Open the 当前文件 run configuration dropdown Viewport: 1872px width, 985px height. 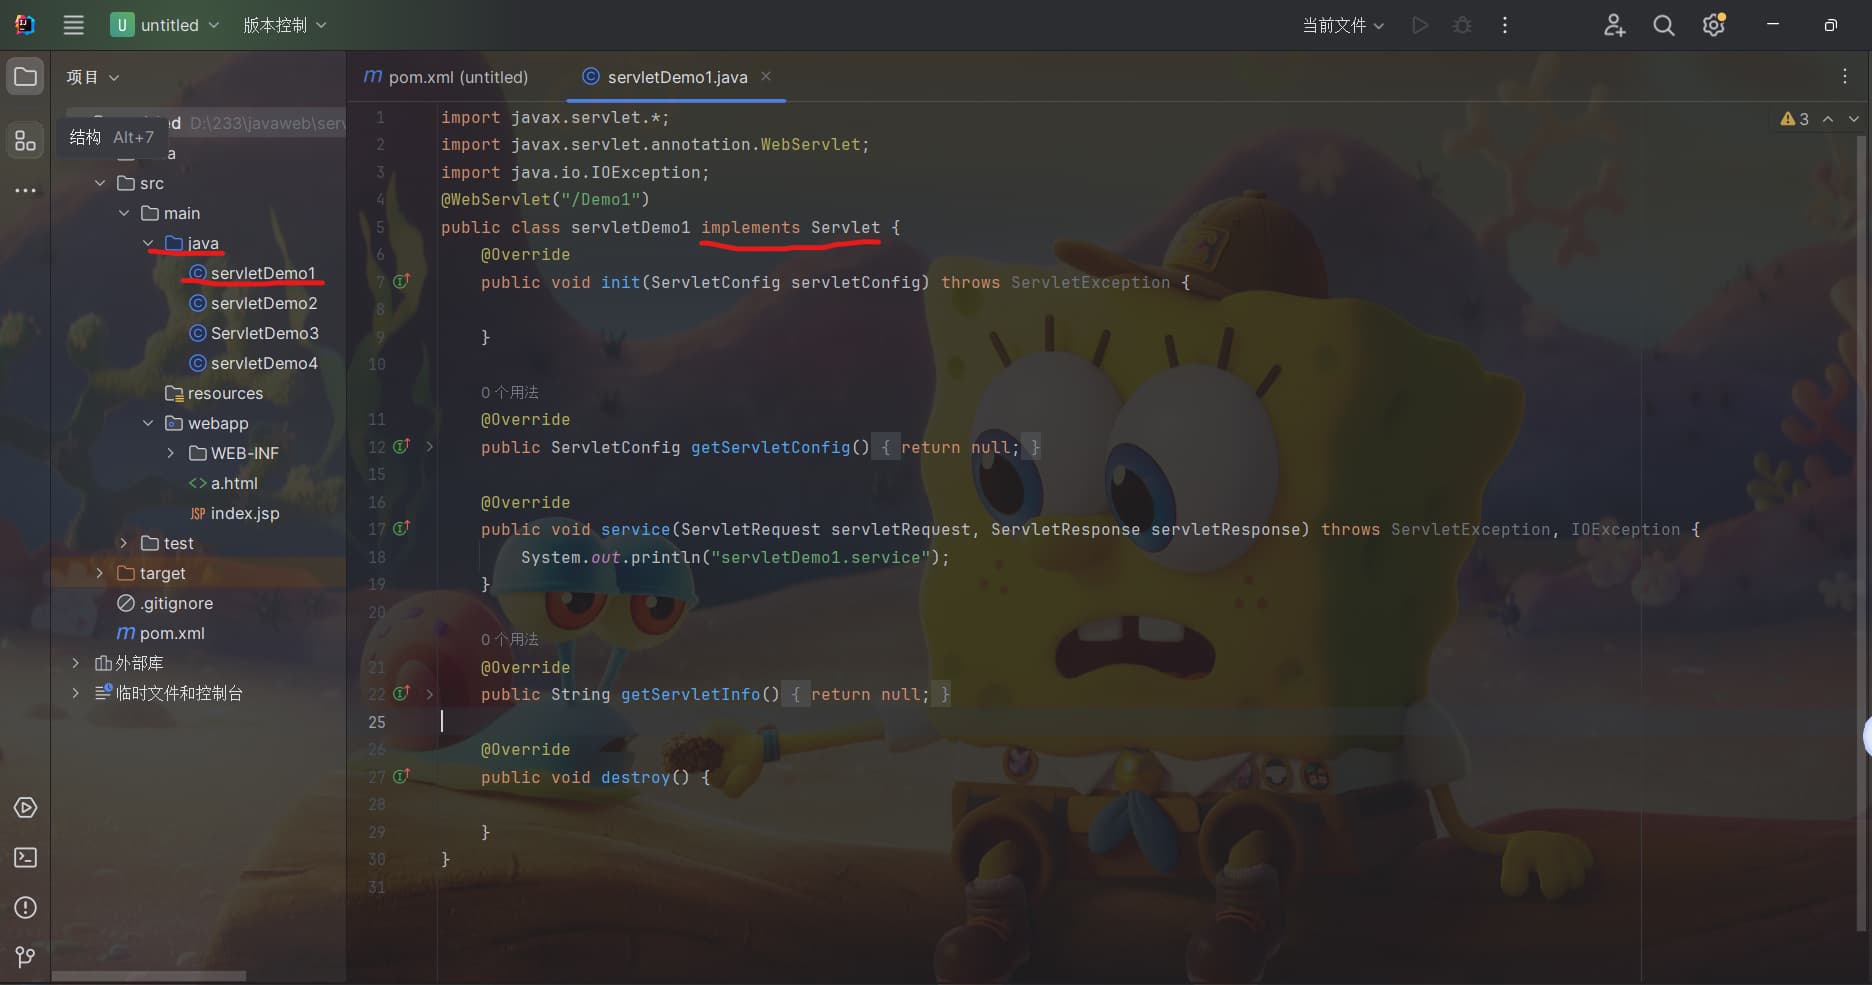pyautogui.click(x=1343, y=25)
